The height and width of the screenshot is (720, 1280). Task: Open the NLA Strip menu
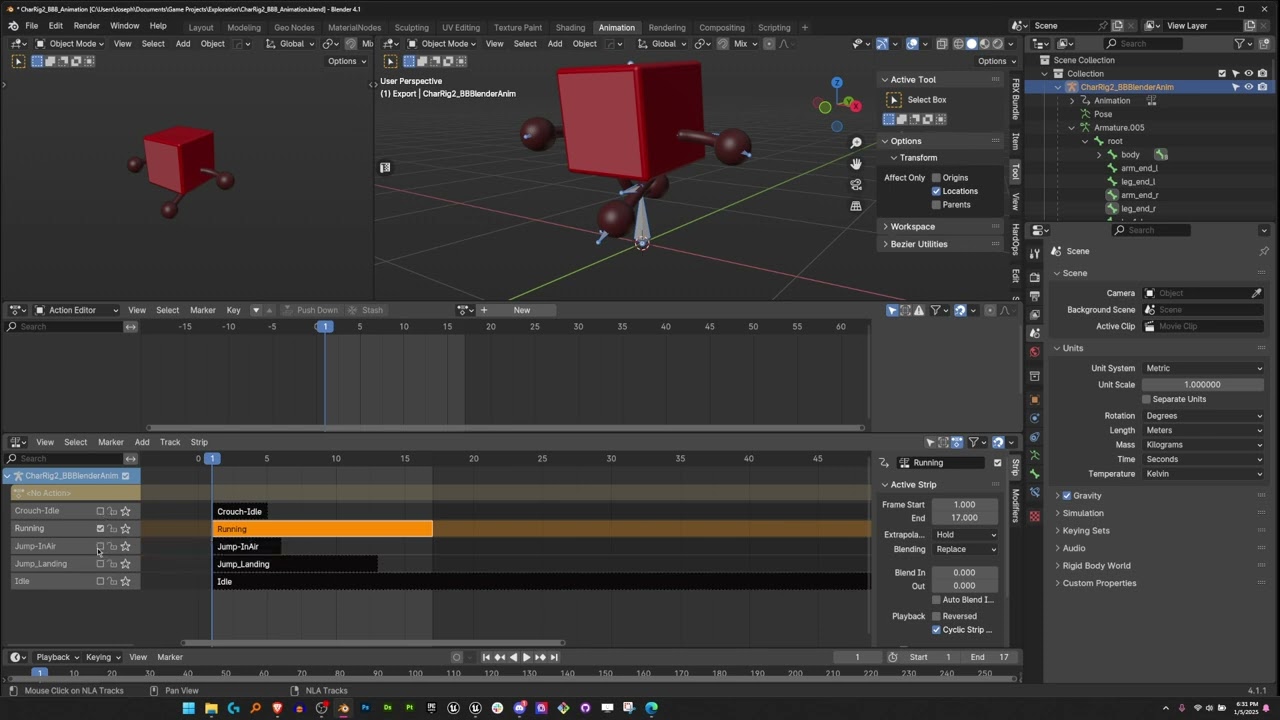[199, 442]
